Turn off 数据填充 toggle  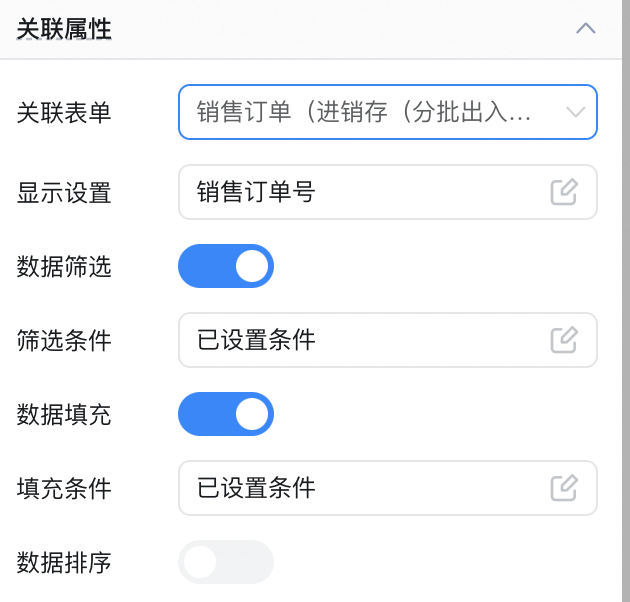(226, 414)
